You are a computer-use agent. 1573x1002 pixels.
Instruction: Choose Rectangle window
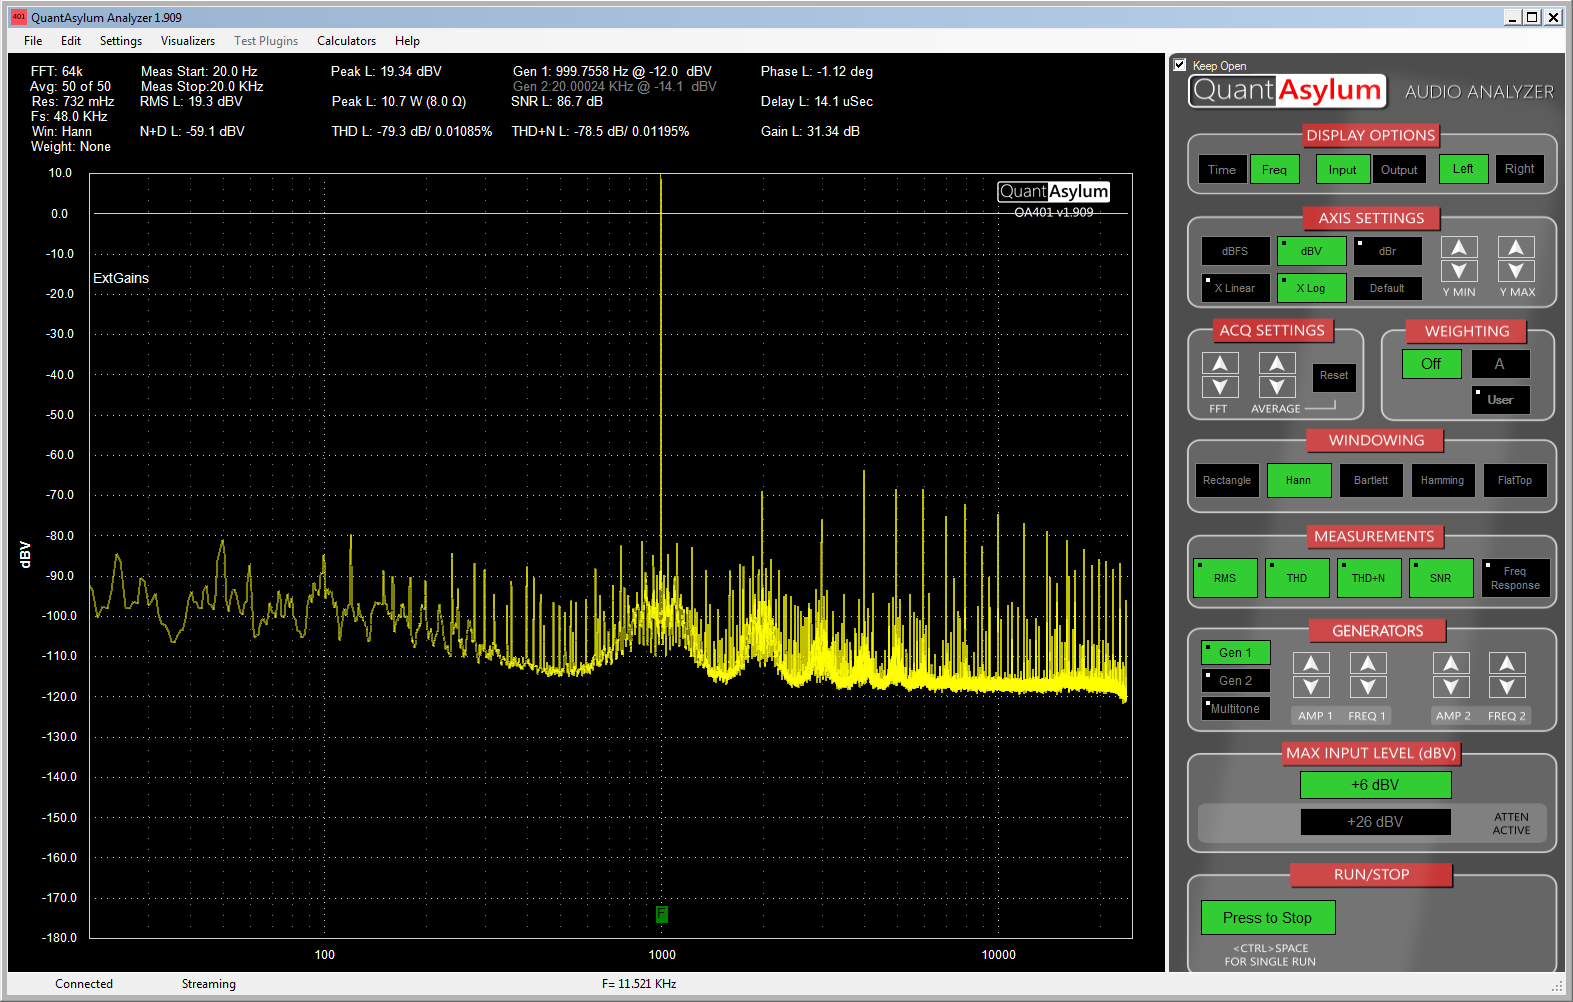[x=1227, y=481]
